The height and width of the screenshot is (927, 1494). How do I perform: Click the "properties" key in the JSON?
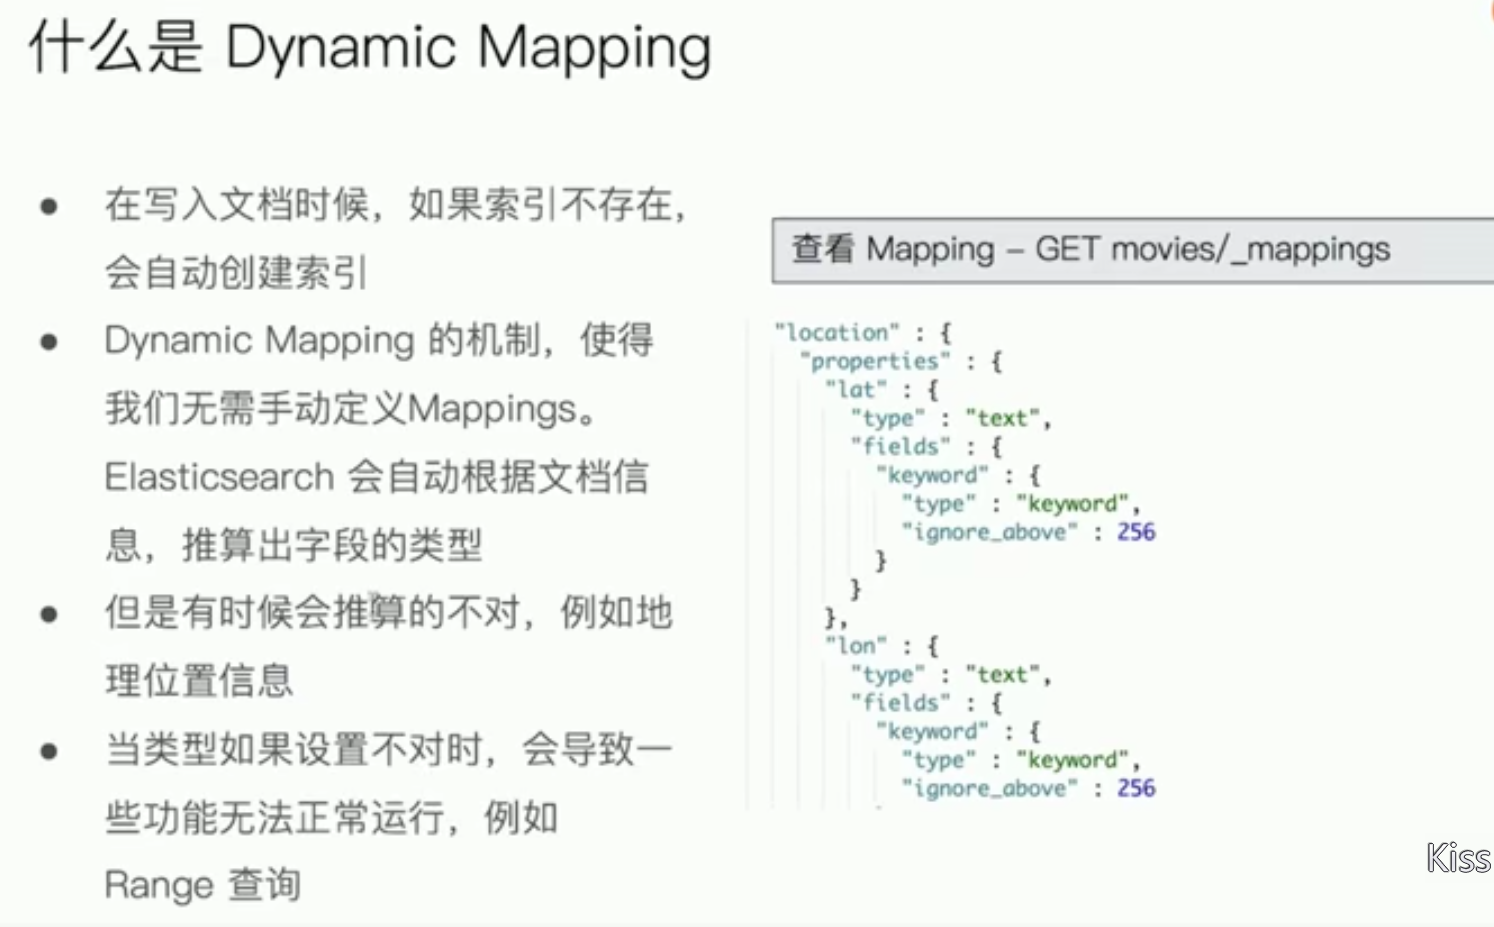(x=875, y=361)
